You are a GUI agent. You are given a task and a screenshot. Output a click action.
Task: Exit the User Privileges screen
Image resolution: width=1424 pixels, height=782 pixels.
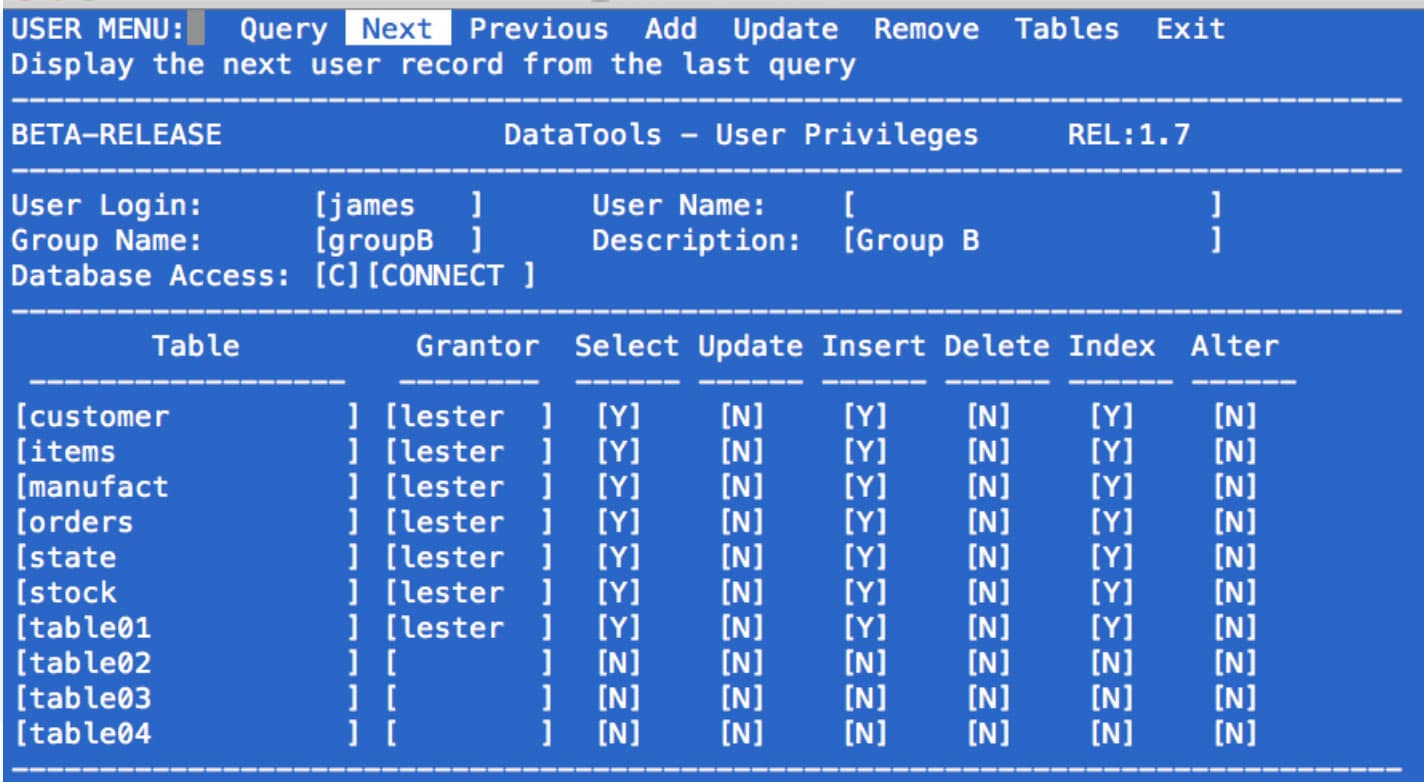pyautogui.click(x=1190, y=29)
